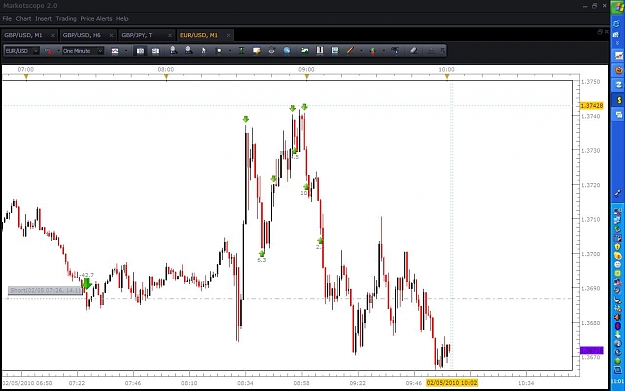Image resolution: width=625 pixels, height=391 pixels.
Task: Click the first magnifier zoom icon
Action: click(173, 51)
